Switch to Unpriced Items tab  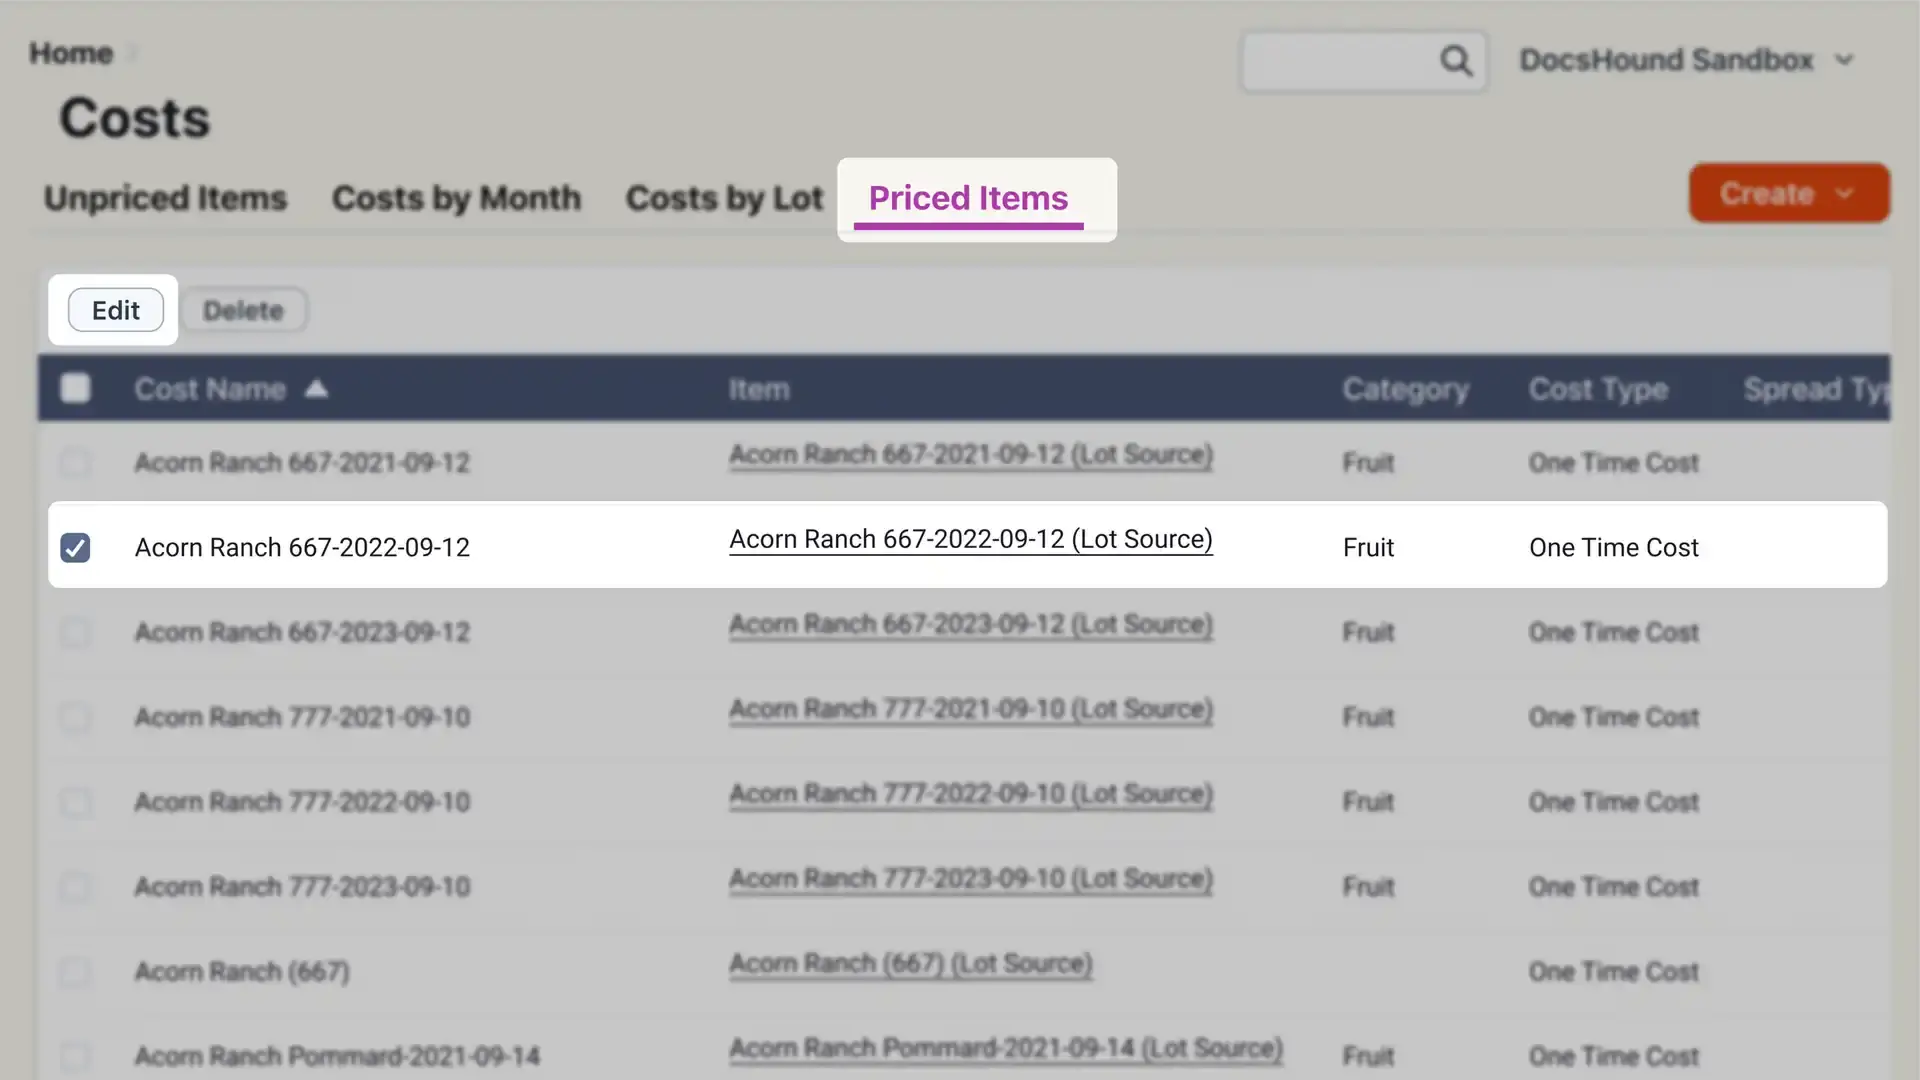coord(165,198)
